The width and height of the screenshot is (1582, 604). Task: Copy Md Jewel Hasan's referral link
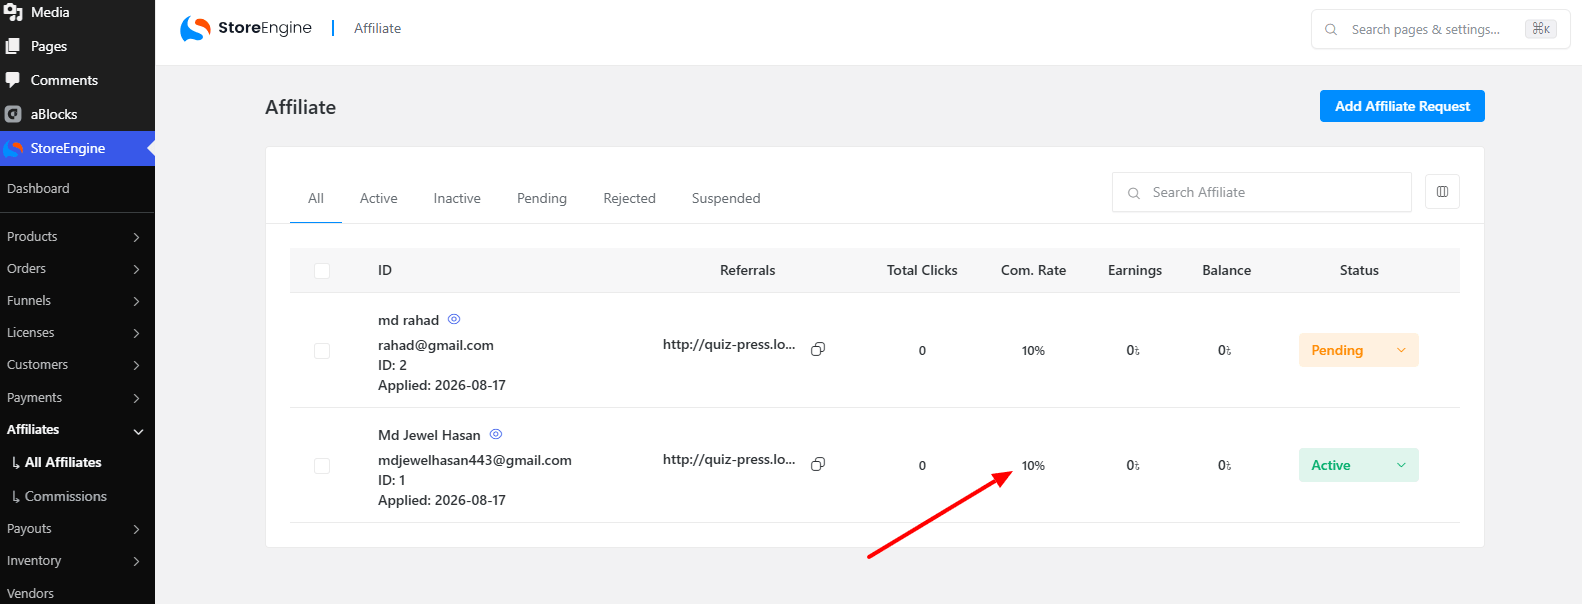tap(818, 464)
